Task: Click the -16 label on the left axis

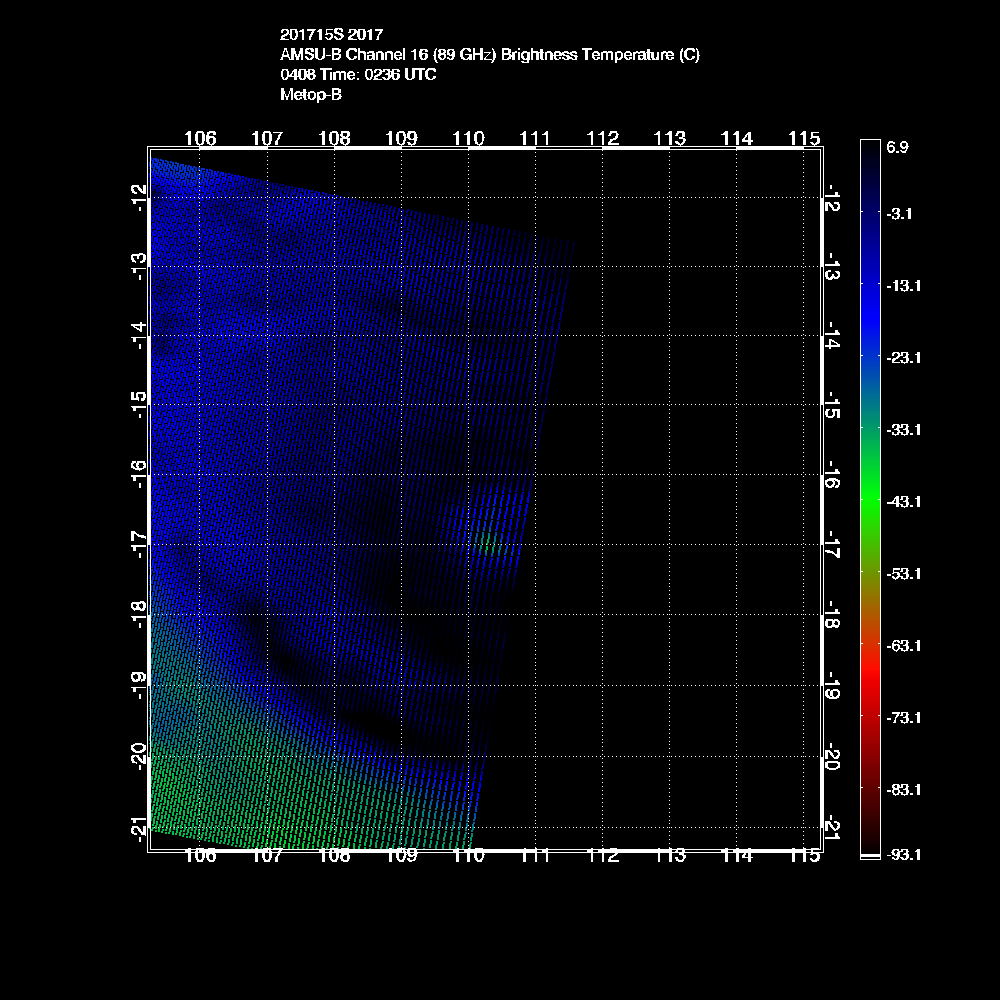Action: (138, 476)
